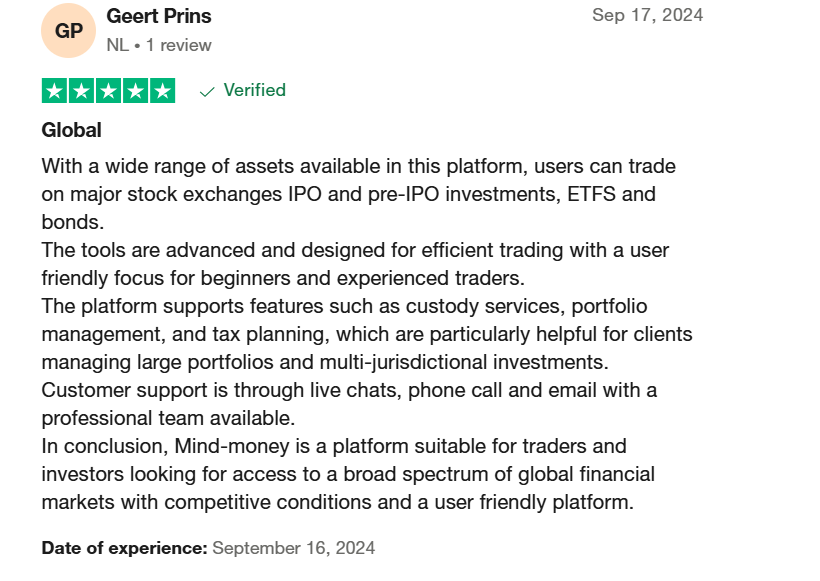Viewport: 820px width, 581px height.
Task: Click the third green rating star
Action: [108, 91]
